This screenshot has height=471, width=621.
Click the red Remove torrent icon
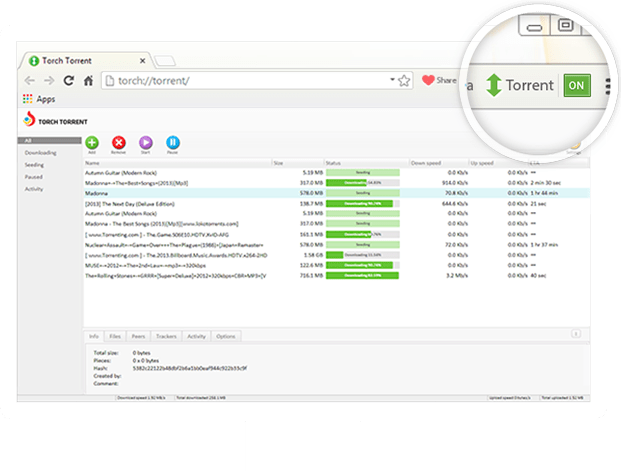118,143
